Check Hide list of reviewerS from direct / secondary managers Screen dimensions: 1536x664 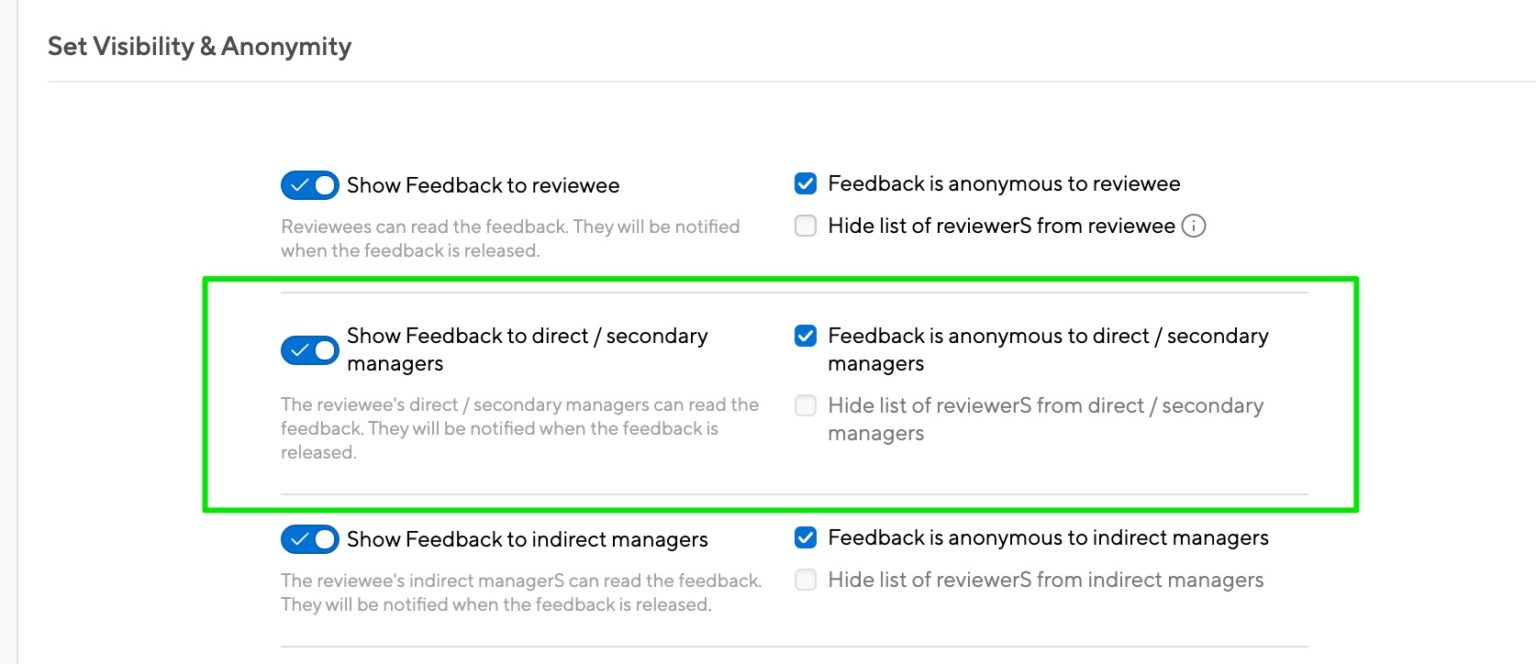click(805, 406)
